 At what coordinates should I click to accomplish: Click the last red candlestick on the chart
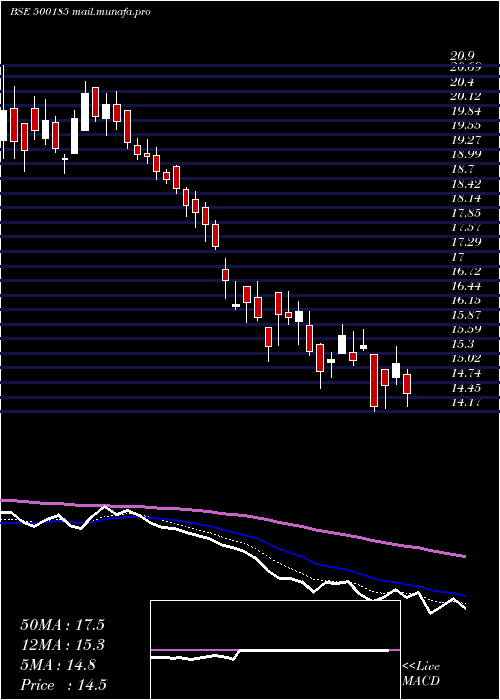pos(407,384)
